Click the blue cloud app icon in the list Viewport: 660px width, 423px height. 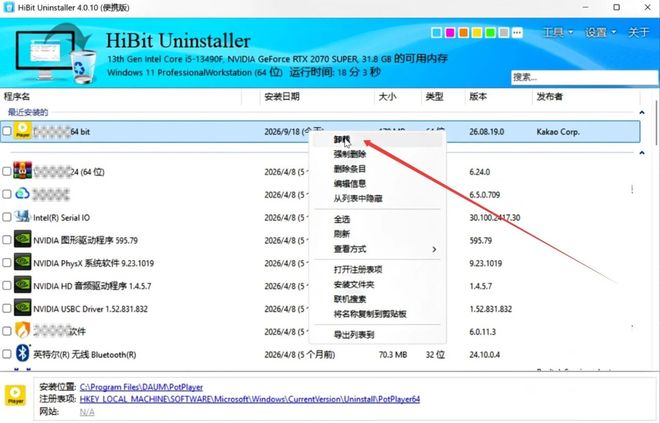pos(22,194)
